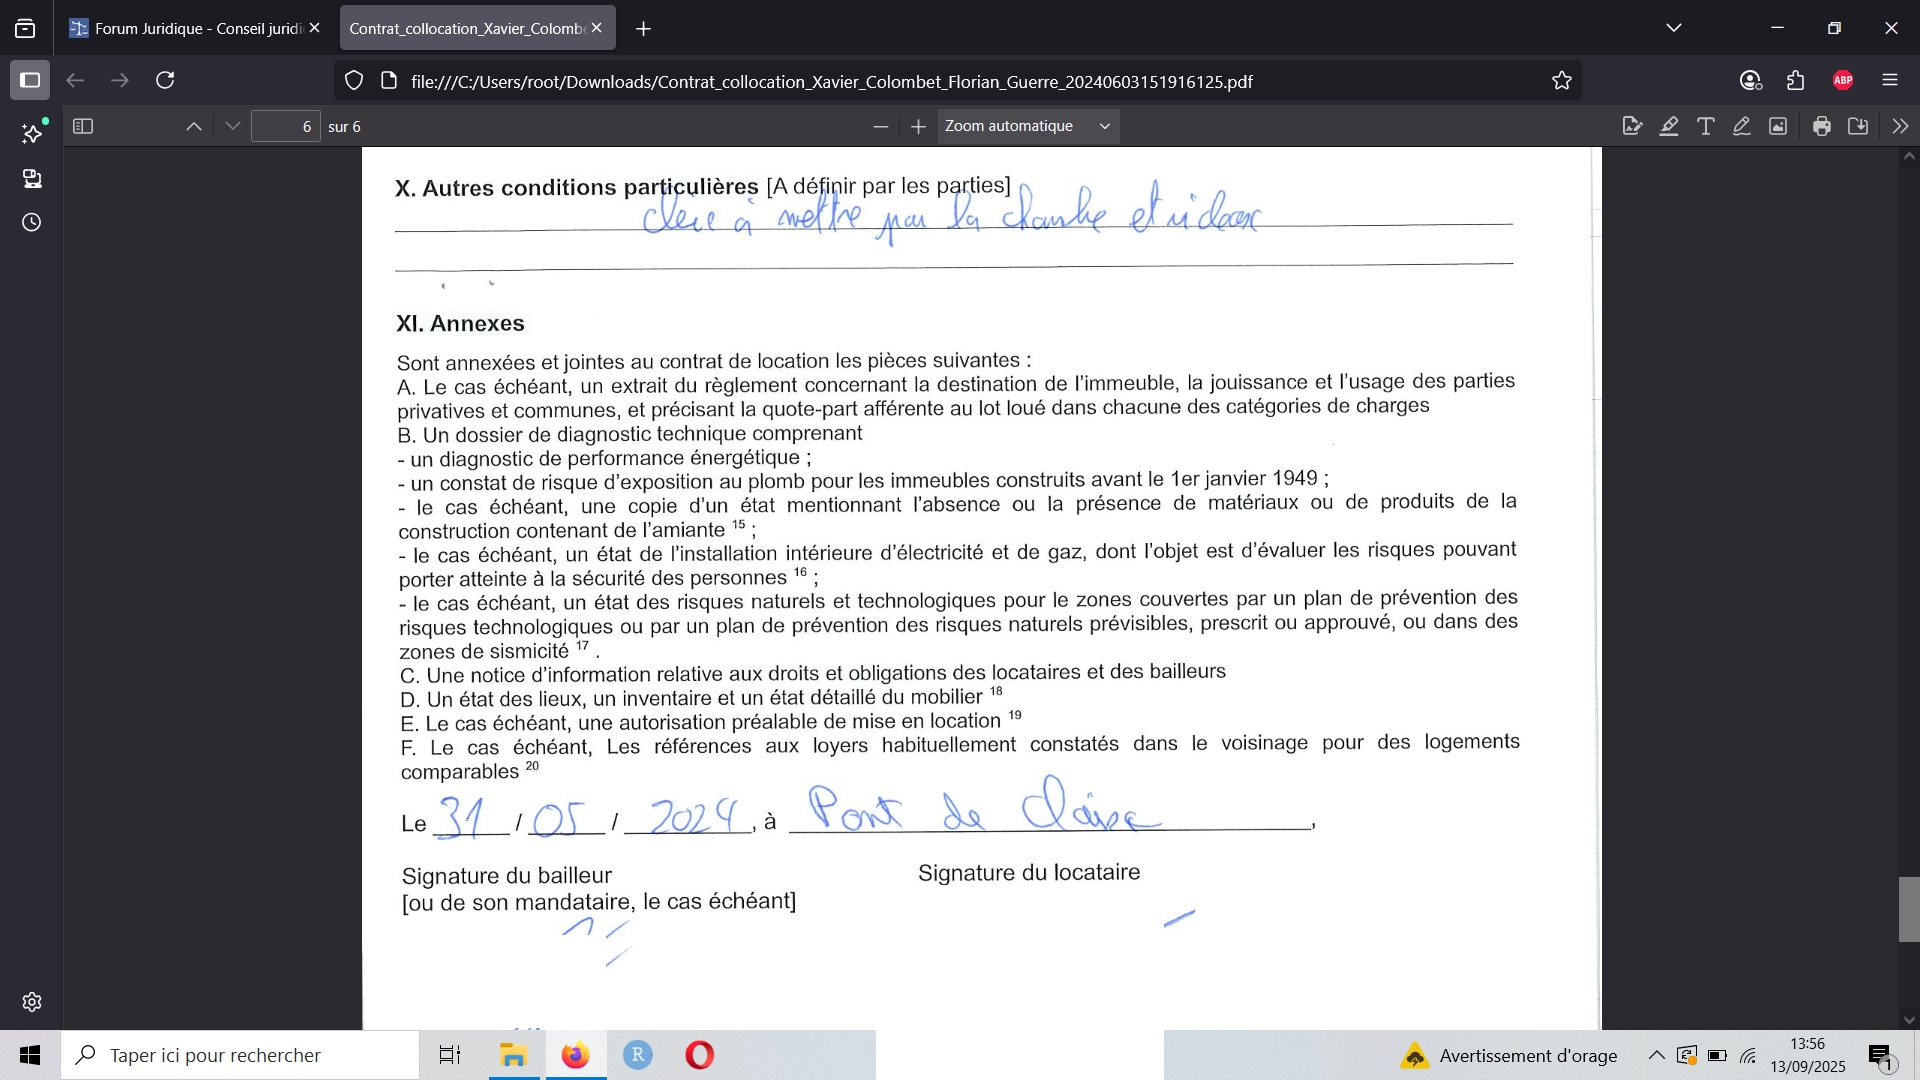The image size is (1920, 1080).
Task: Open the PDF tools overflow chevrons
Action: pyautogui.click(x=1900, y=126)
